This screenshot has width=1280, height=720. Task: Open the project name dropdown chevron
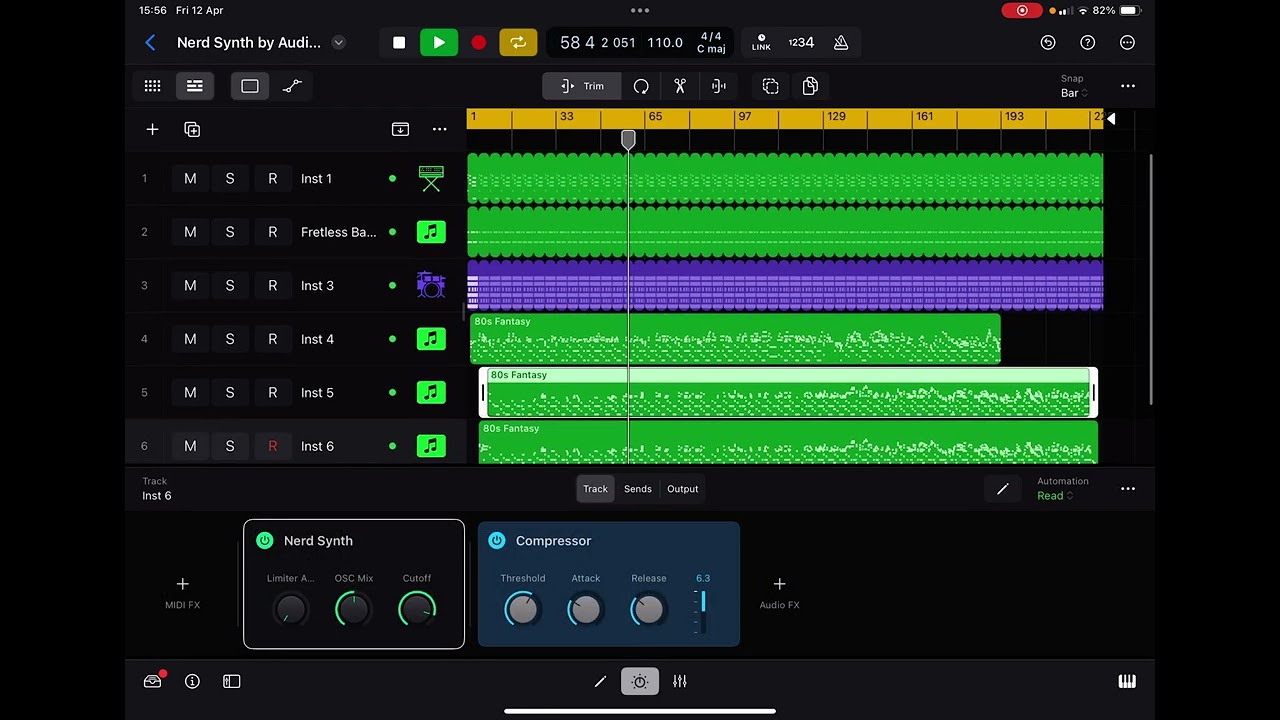coord(338,43)
